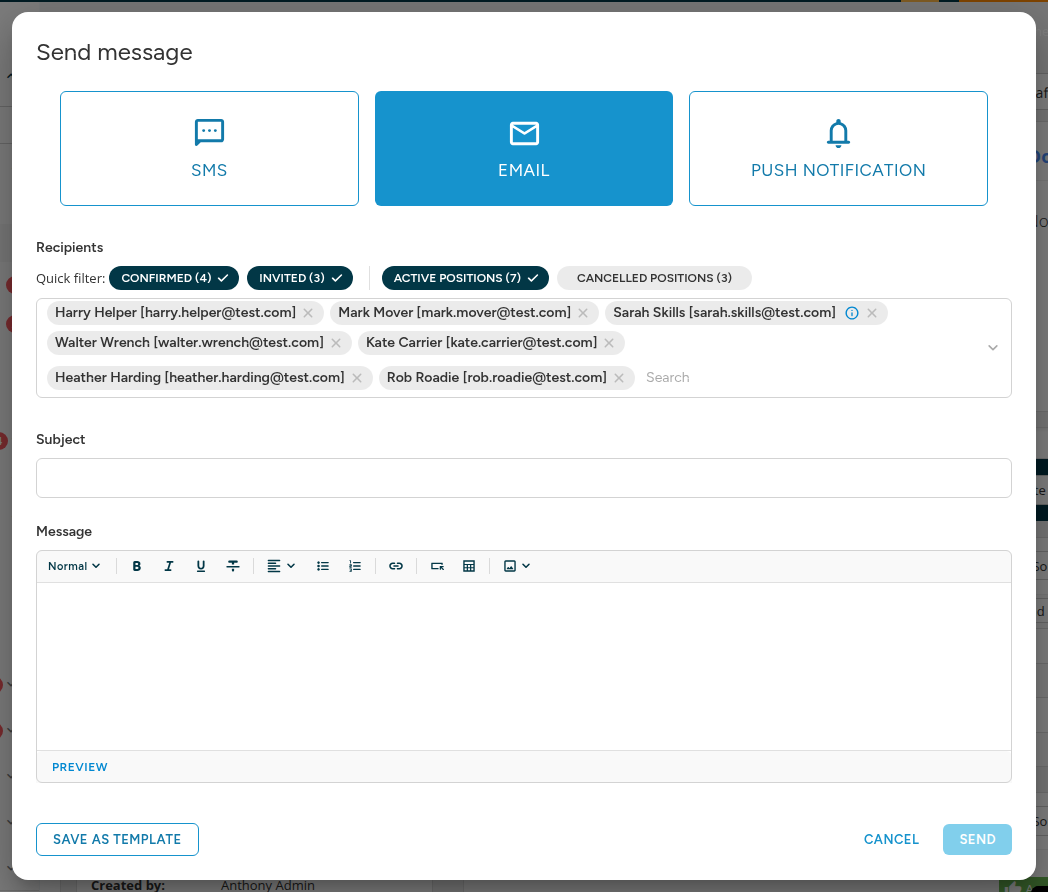This screenshot has height=892, width=1048.
Task: Insert a hyperlink
Action: [396, 566]
